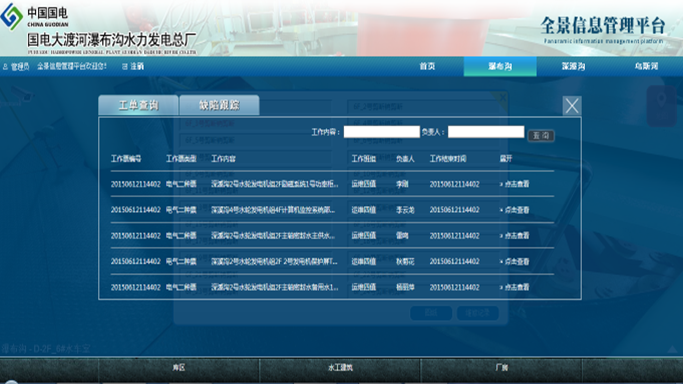Click work content mentioning 励磁系统1号功率柜

coord(275,184)
